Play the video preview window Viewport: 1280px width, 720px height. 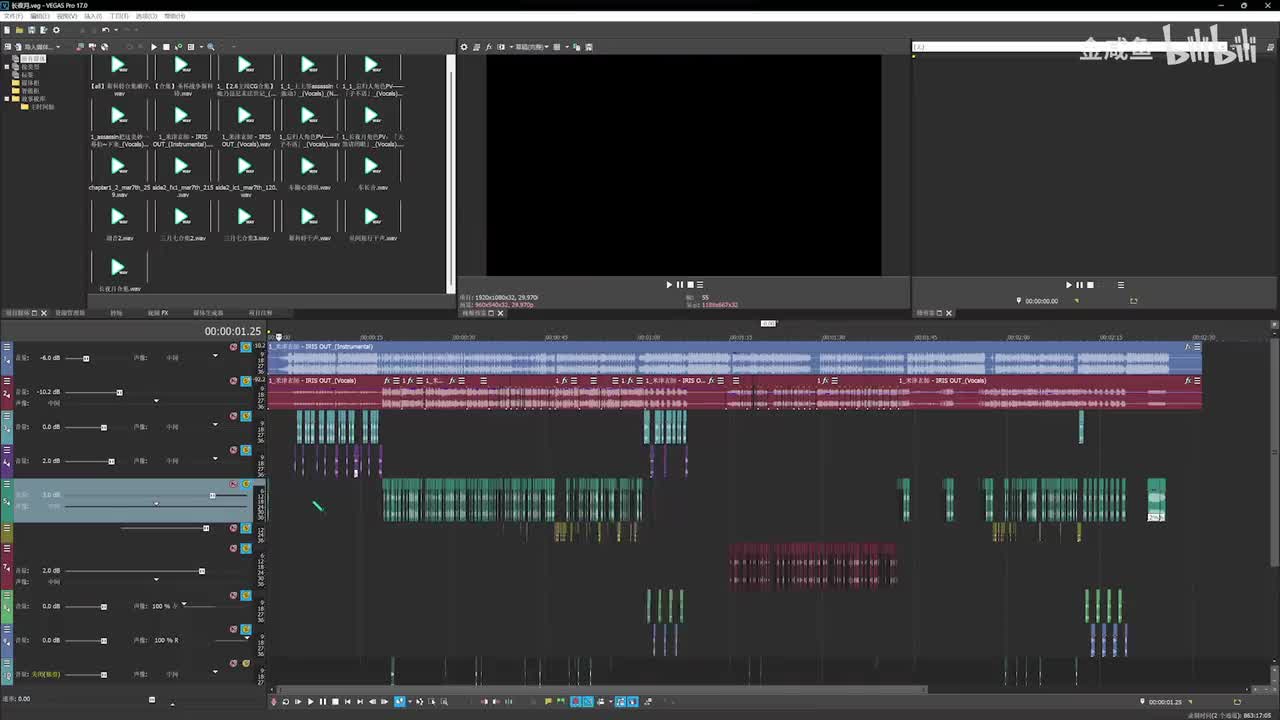click(x=669, y=285)
